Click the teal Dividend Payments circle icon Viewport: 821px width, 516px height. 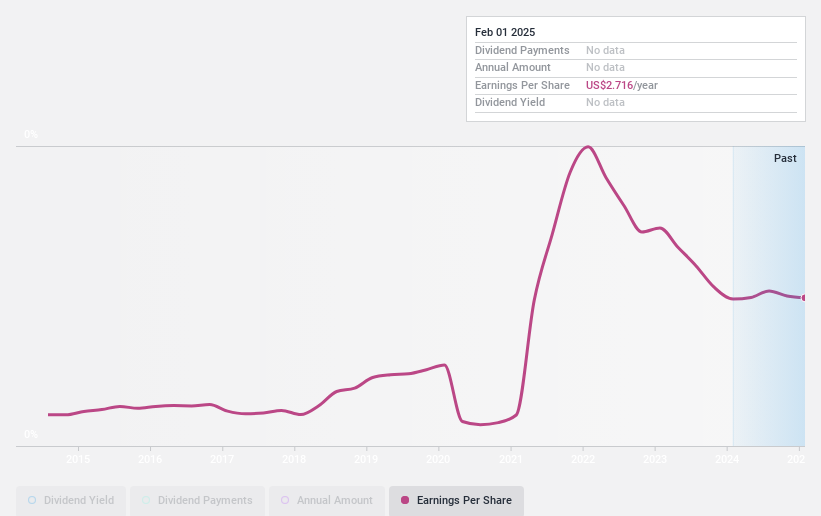click(x=146, y=500)
